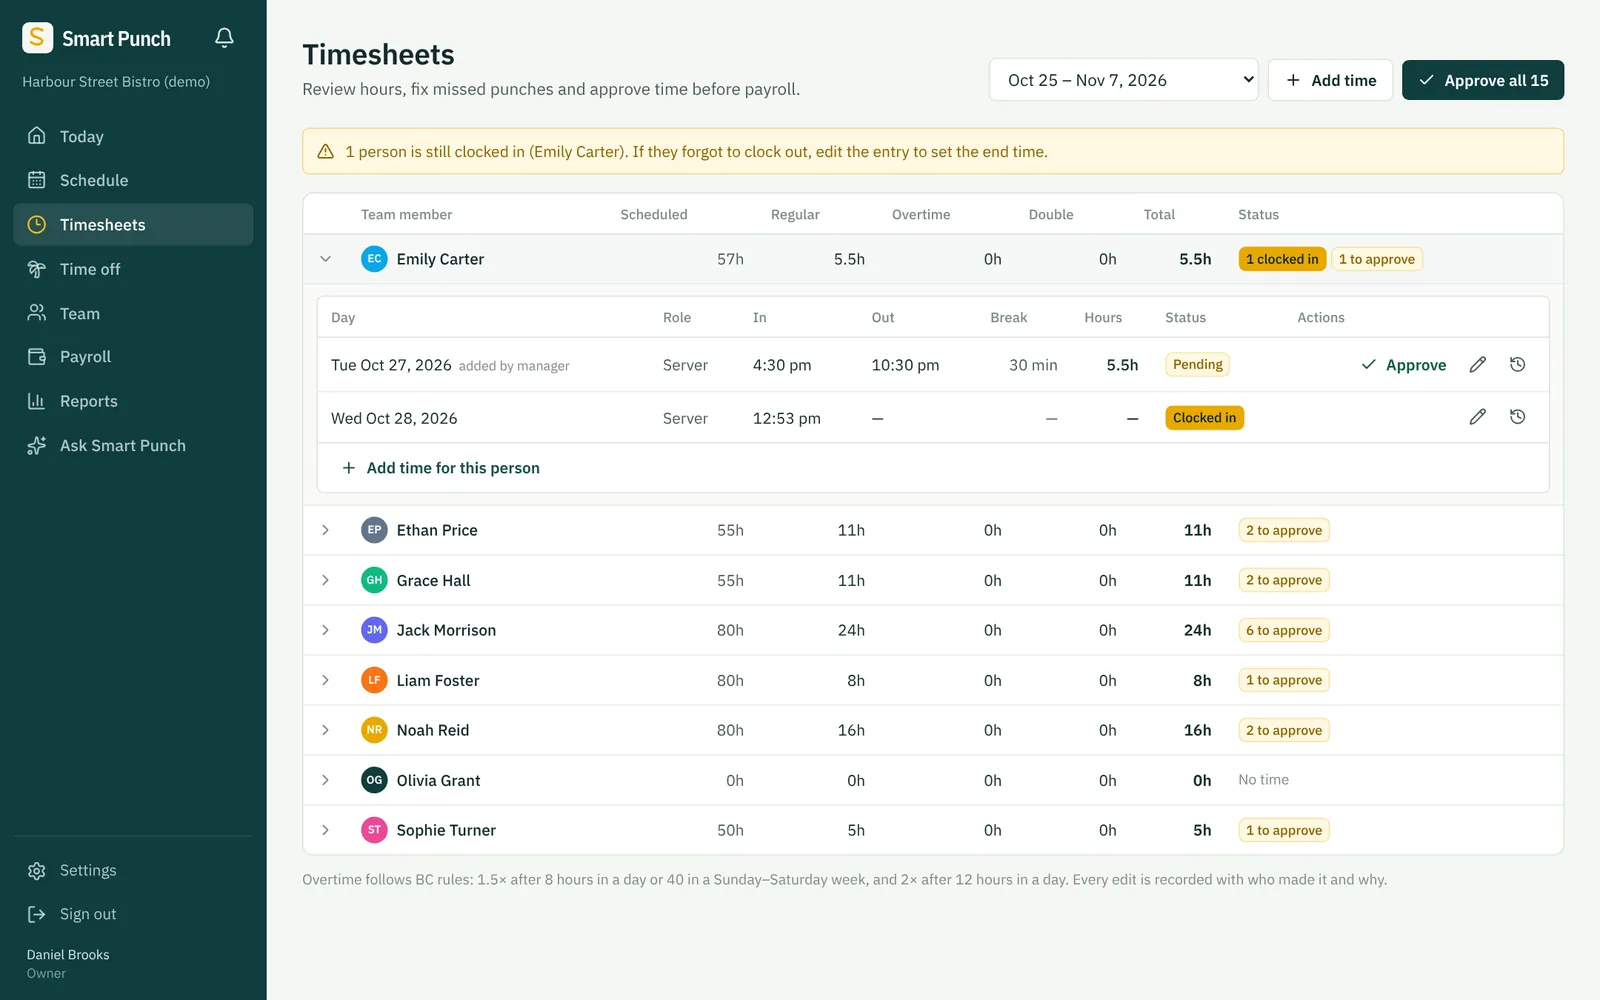Screen dimensions: 1600x1000
Task: Open Time off in the sidebar
Action: pyautogui.click(x=133, y=269)
